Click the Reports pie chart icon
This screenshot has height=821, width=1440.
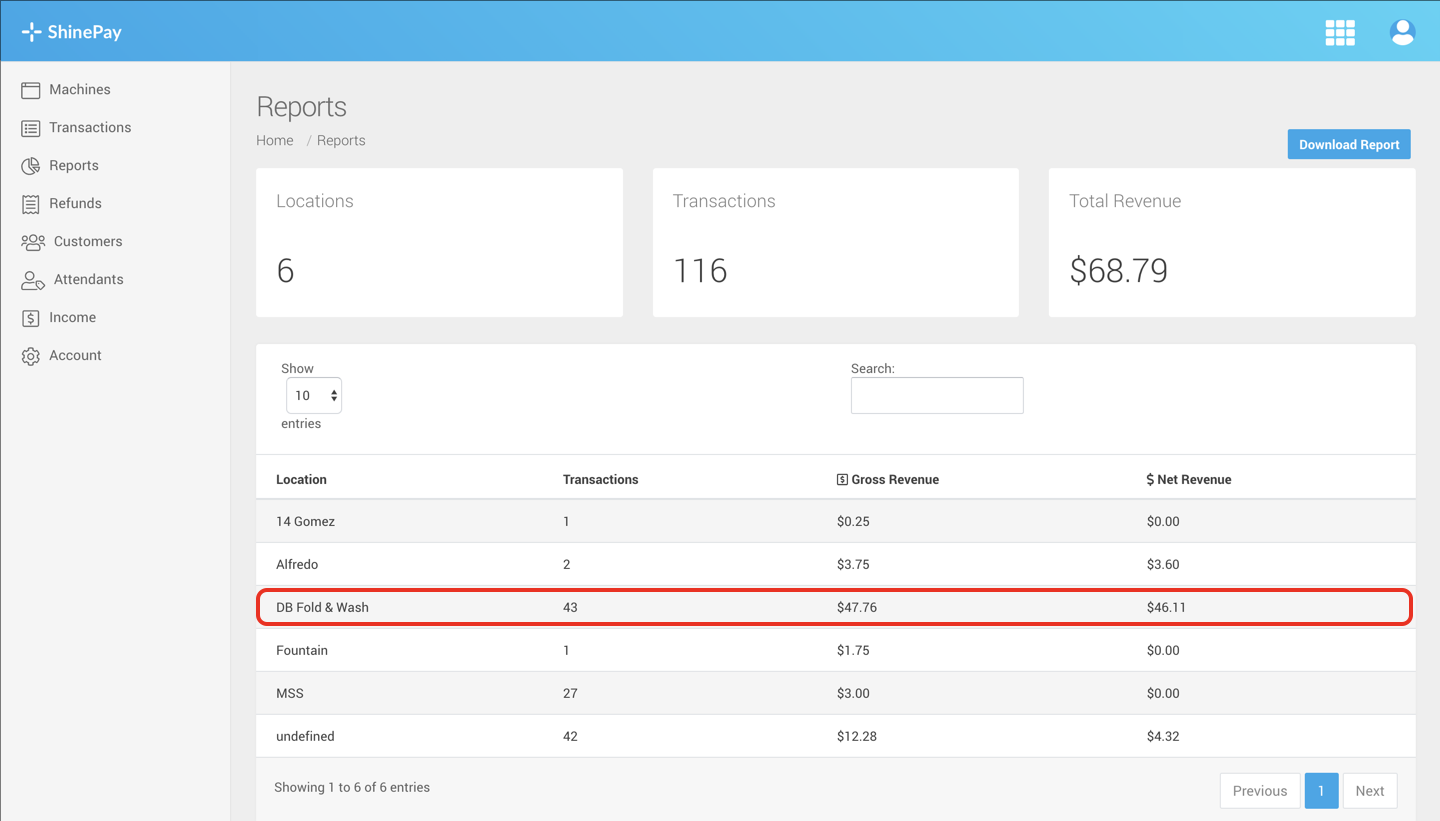pyautogui.click(x=31, y=166)
